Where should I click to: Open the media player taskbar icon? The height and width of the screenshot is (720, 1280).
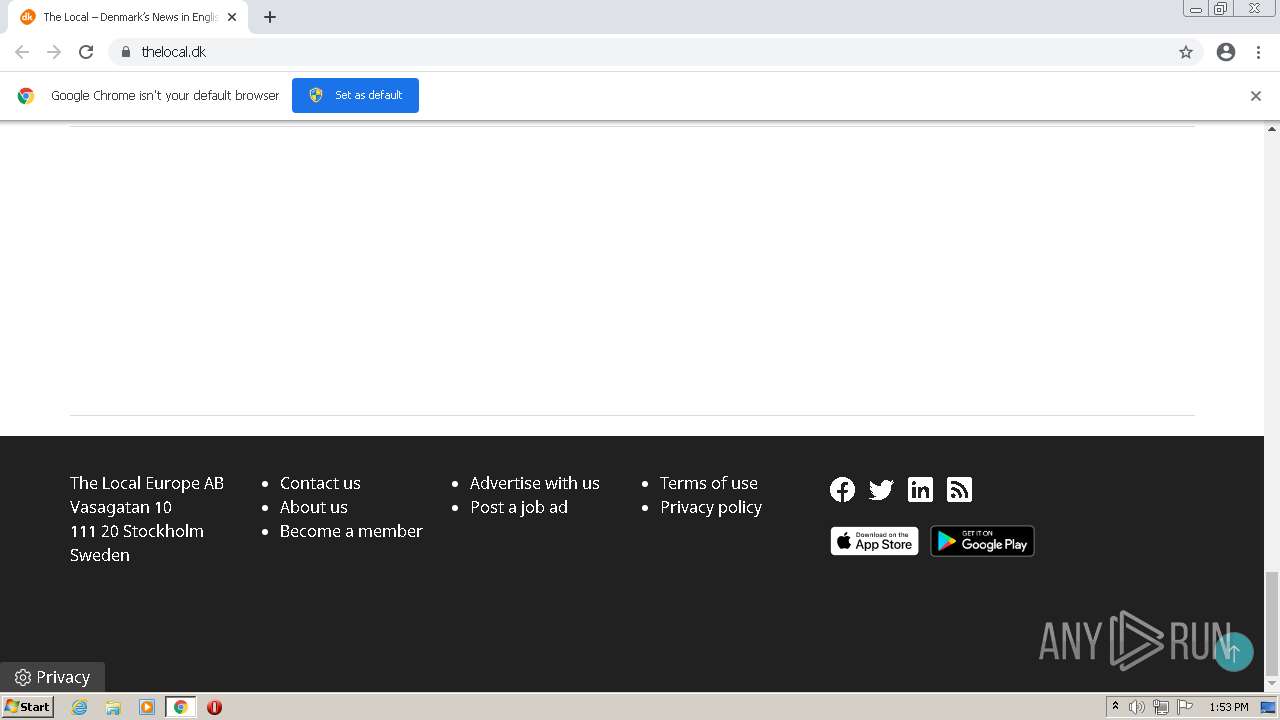147,707
